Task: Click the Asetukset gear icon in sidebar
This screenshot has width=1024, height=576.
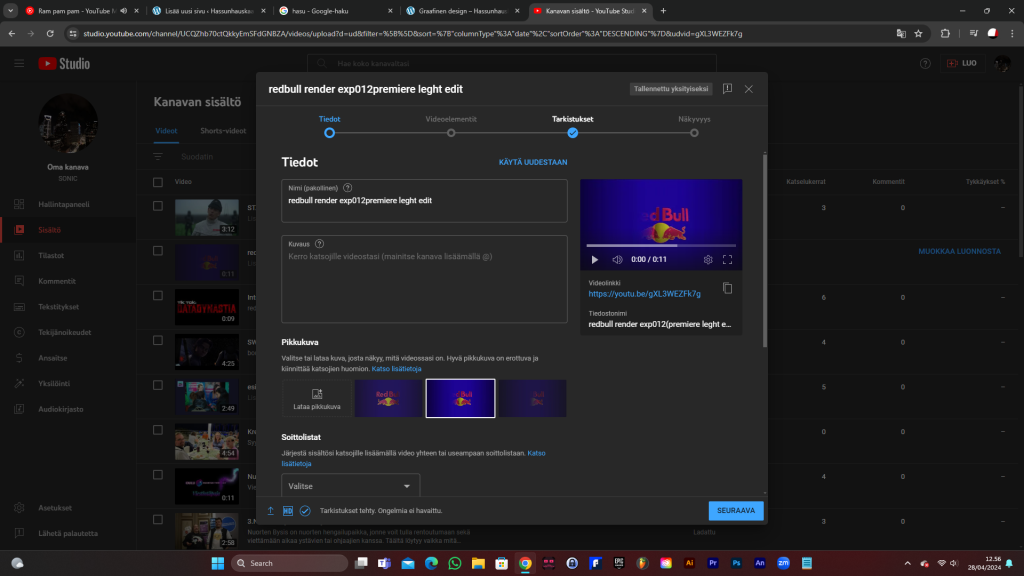Action: 19,507
